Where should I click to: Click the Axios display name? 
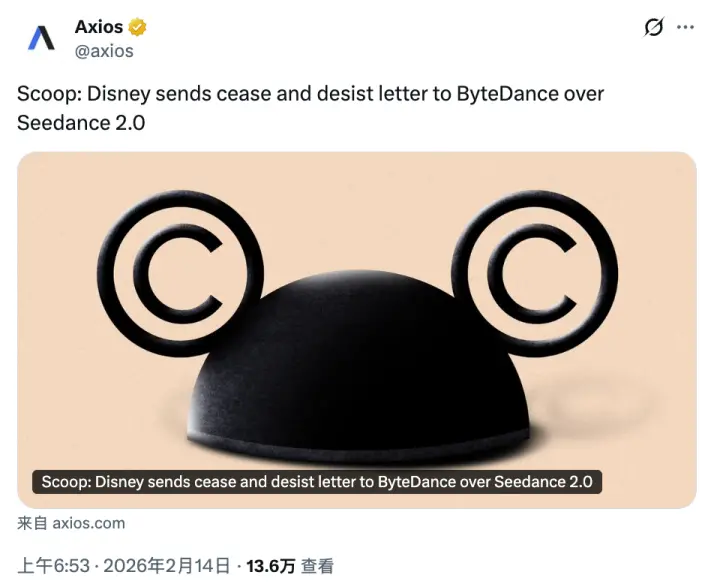(x=99, y=27)
